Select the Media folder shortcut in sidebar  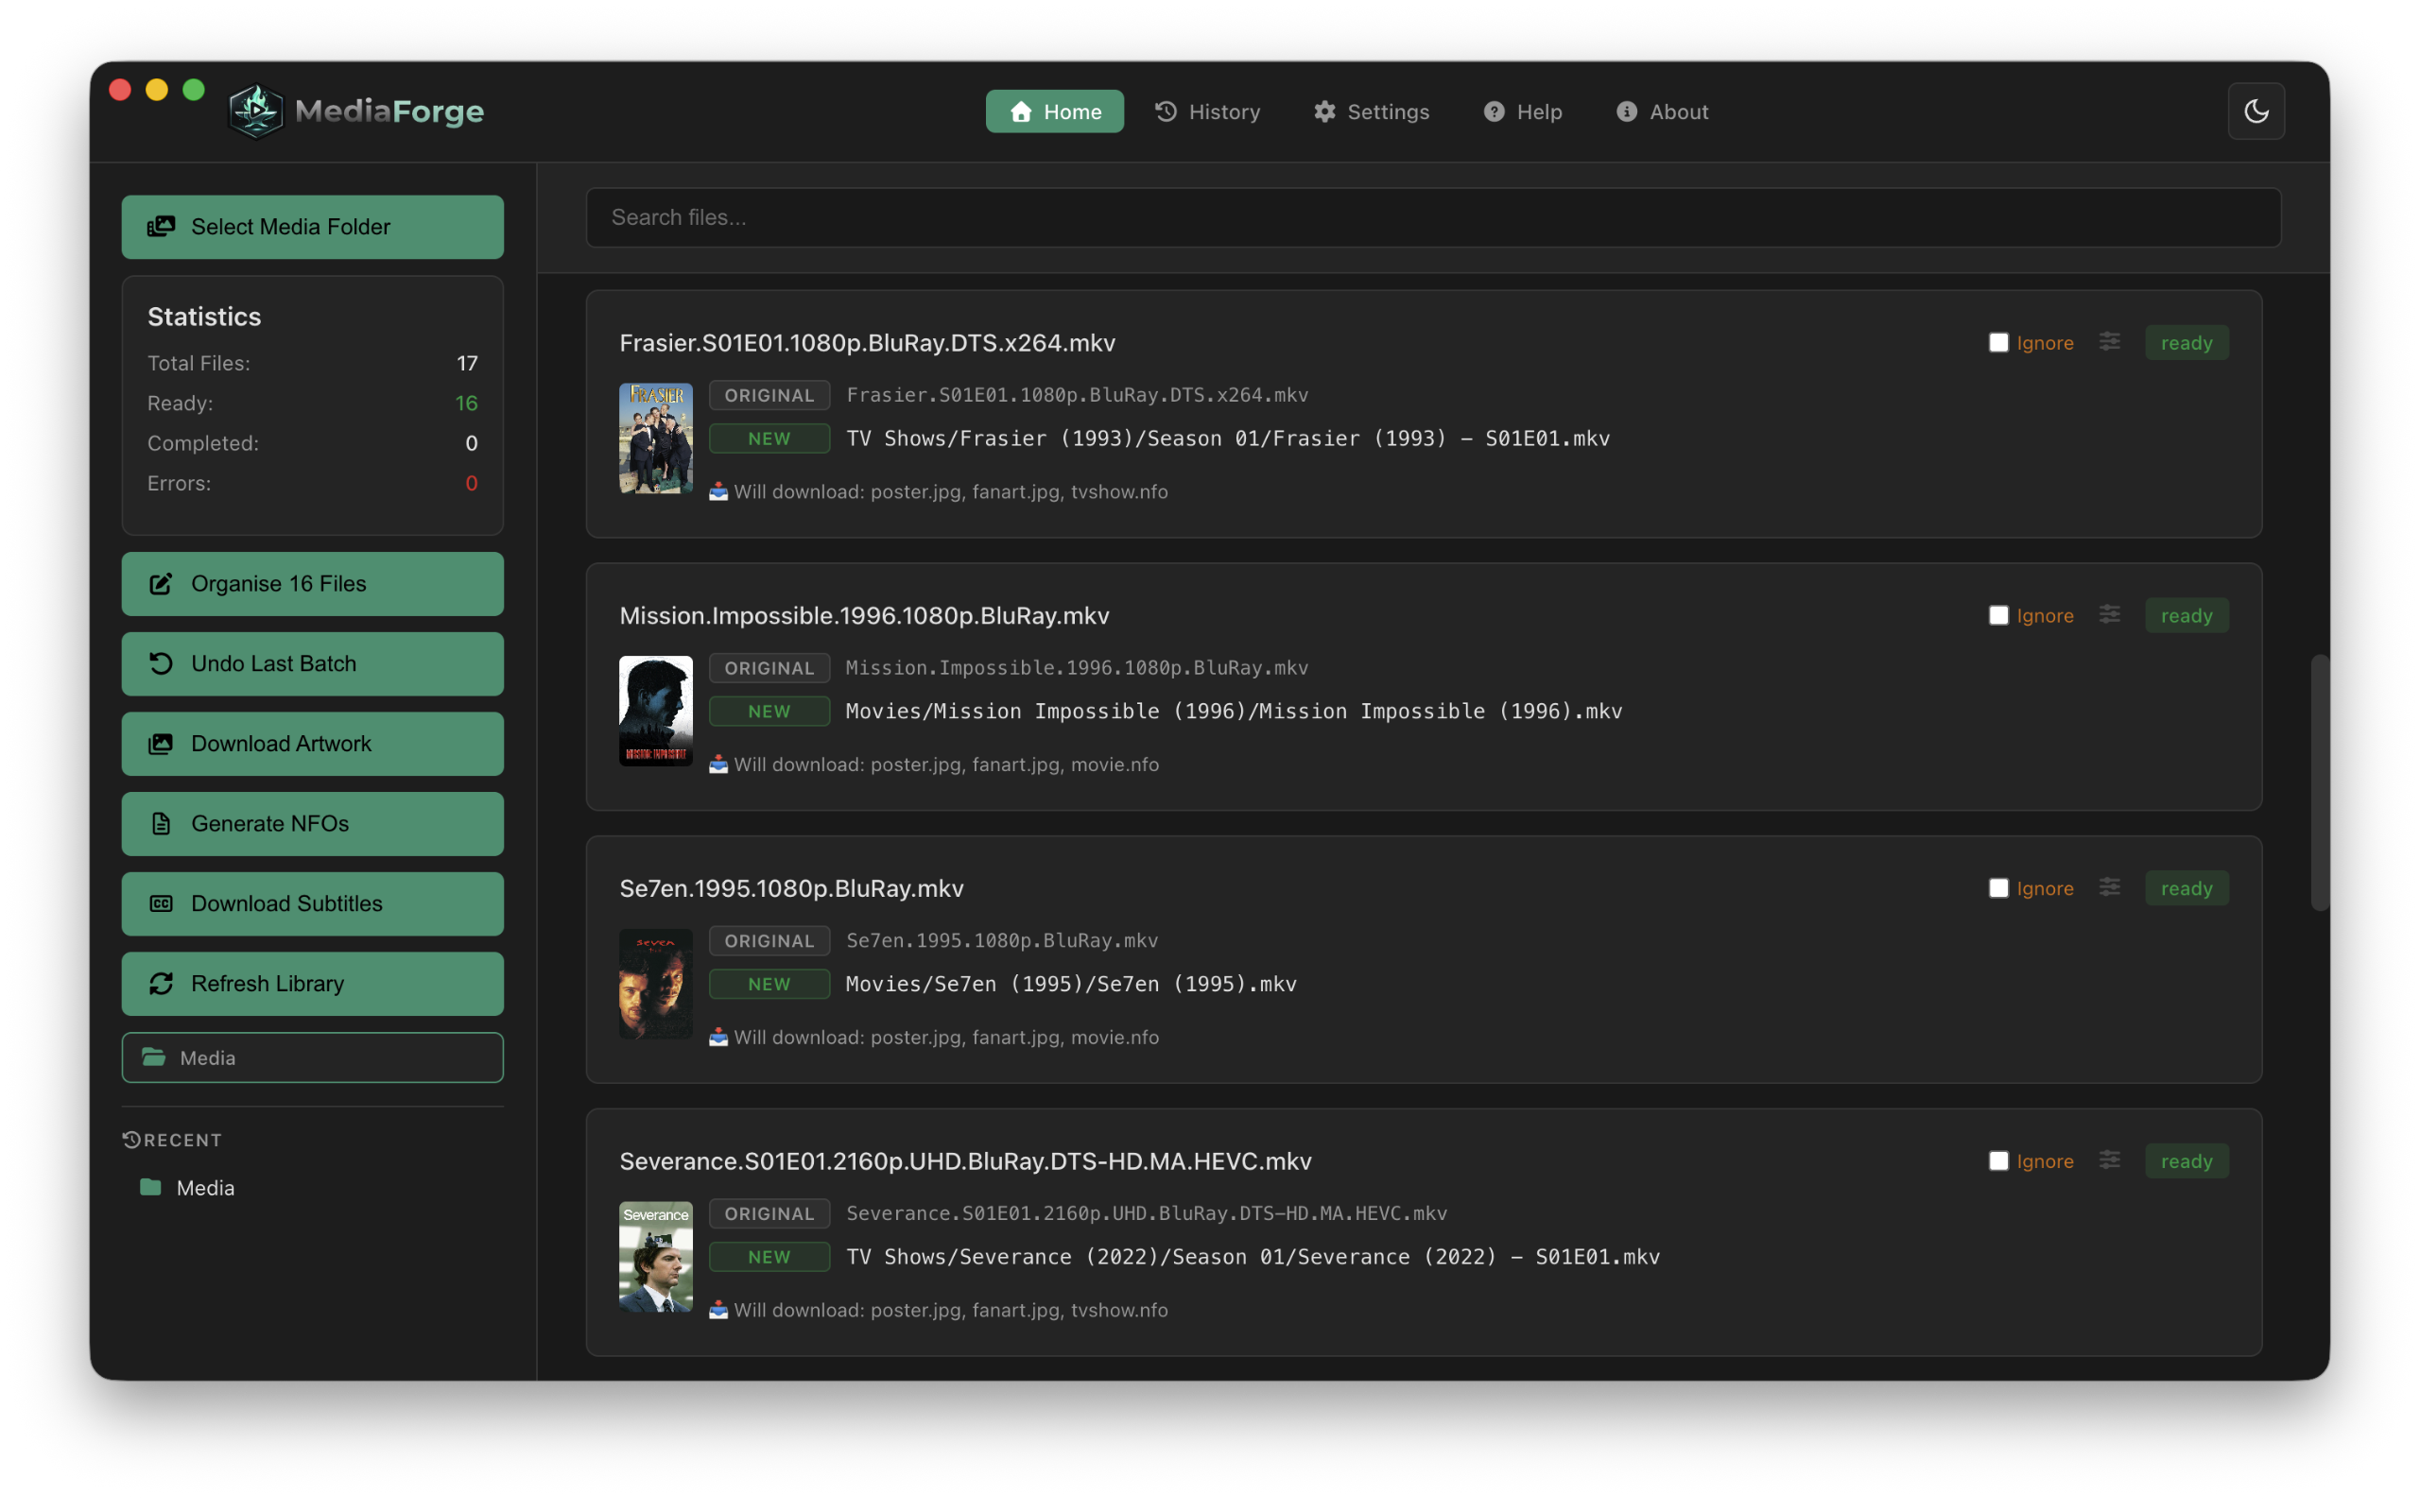click(311, 1057)
